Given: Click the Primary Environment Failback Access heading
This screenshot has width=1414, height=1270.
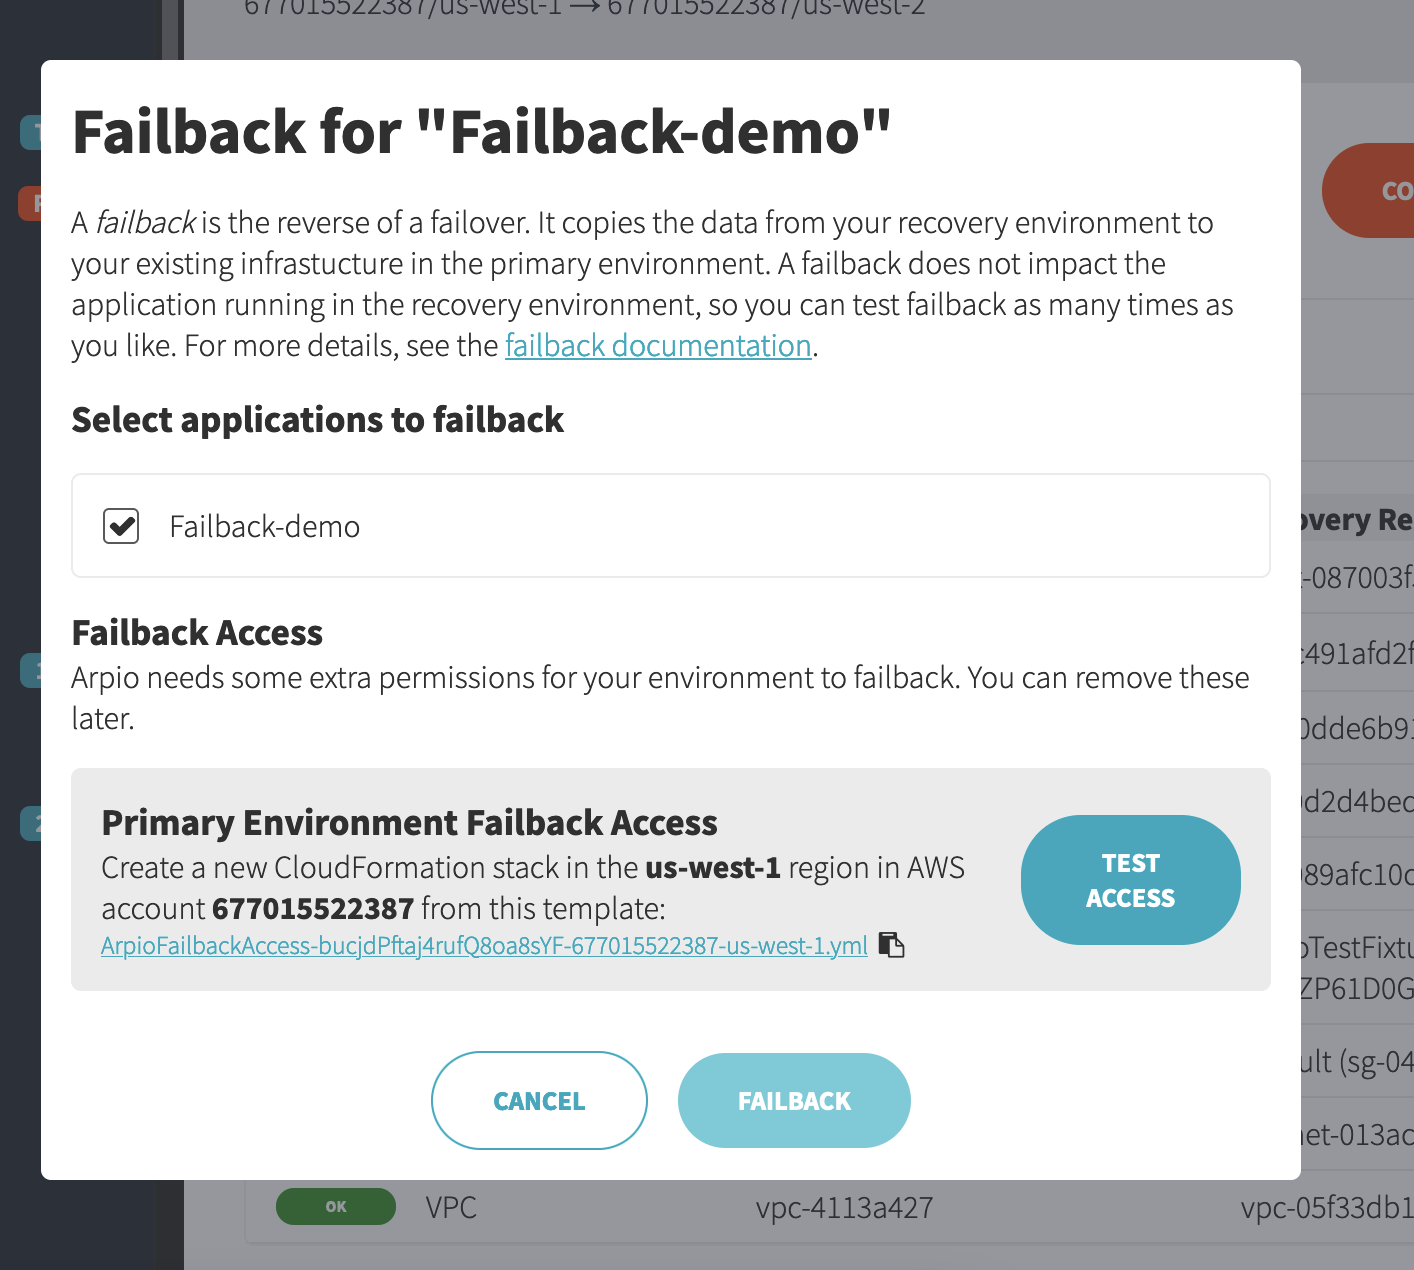Looking at the screenshot, I should 409,823.
